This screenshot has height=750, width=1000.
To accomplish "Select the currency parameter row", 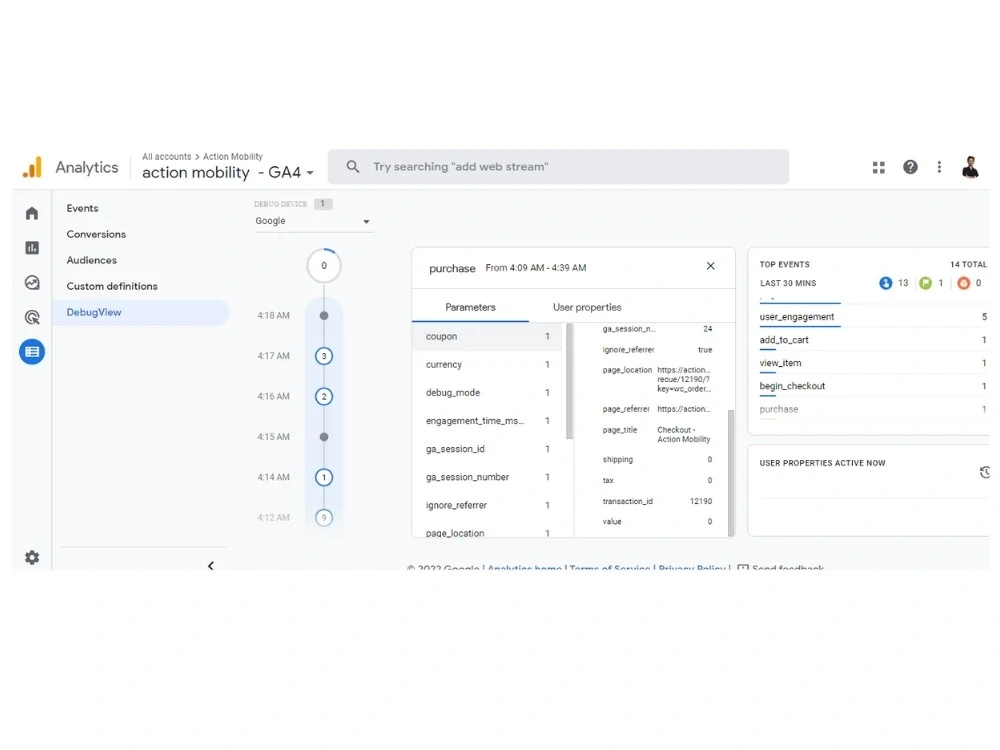I will coord(487,364).
